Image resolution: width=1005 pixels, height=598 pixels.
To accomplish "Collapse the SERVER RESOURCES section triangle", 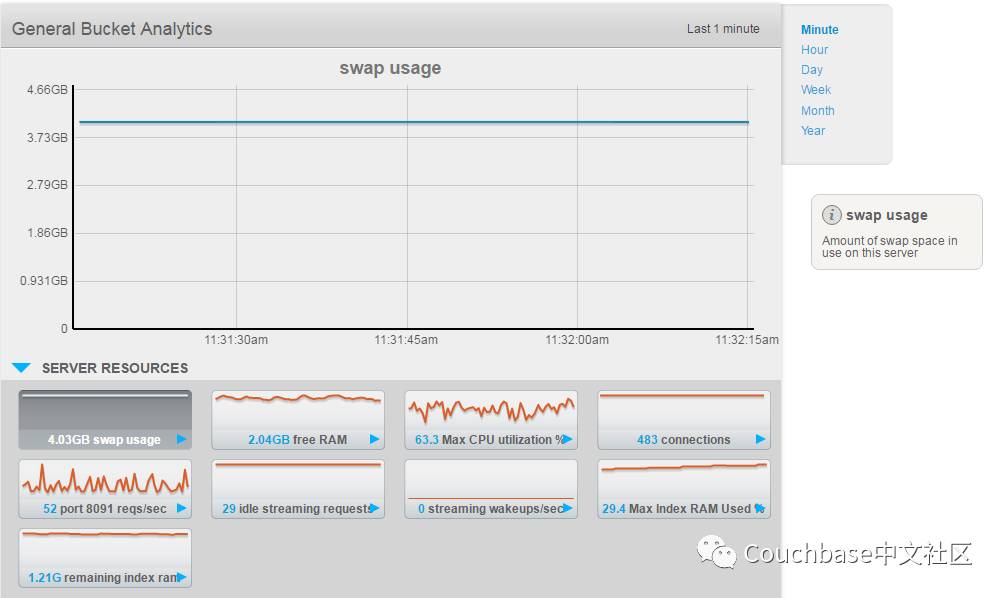I will coord(21,367).
